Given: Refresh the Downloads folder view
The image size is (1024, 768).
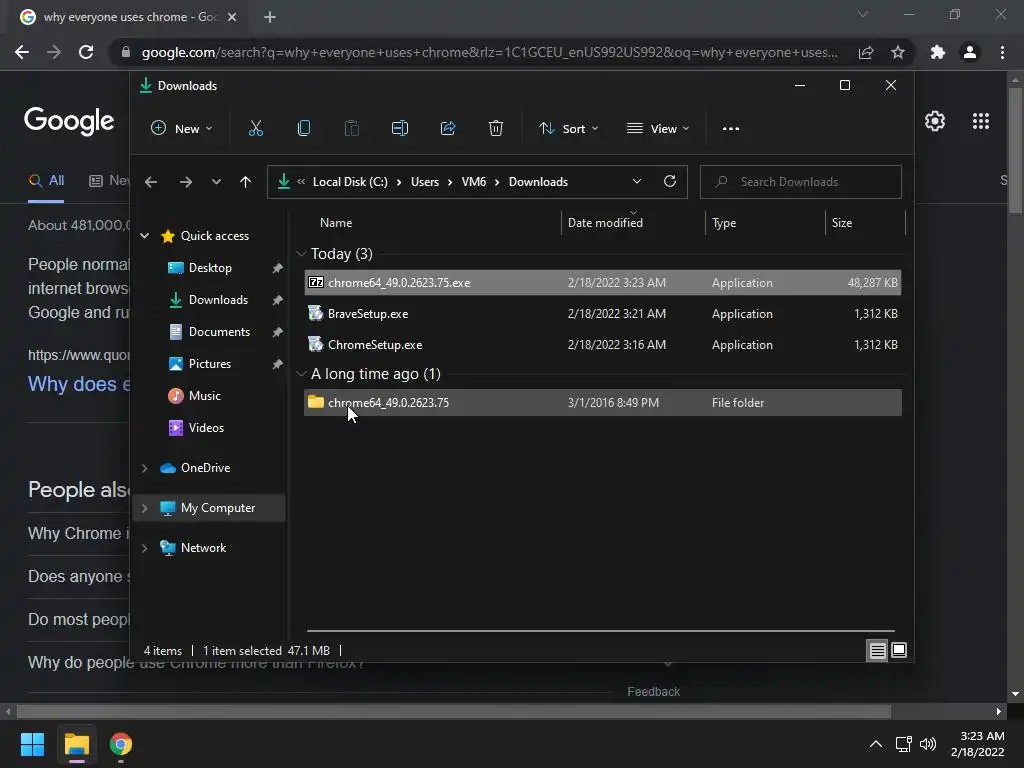Looking at the screenshot, I should tap(669, 182).
